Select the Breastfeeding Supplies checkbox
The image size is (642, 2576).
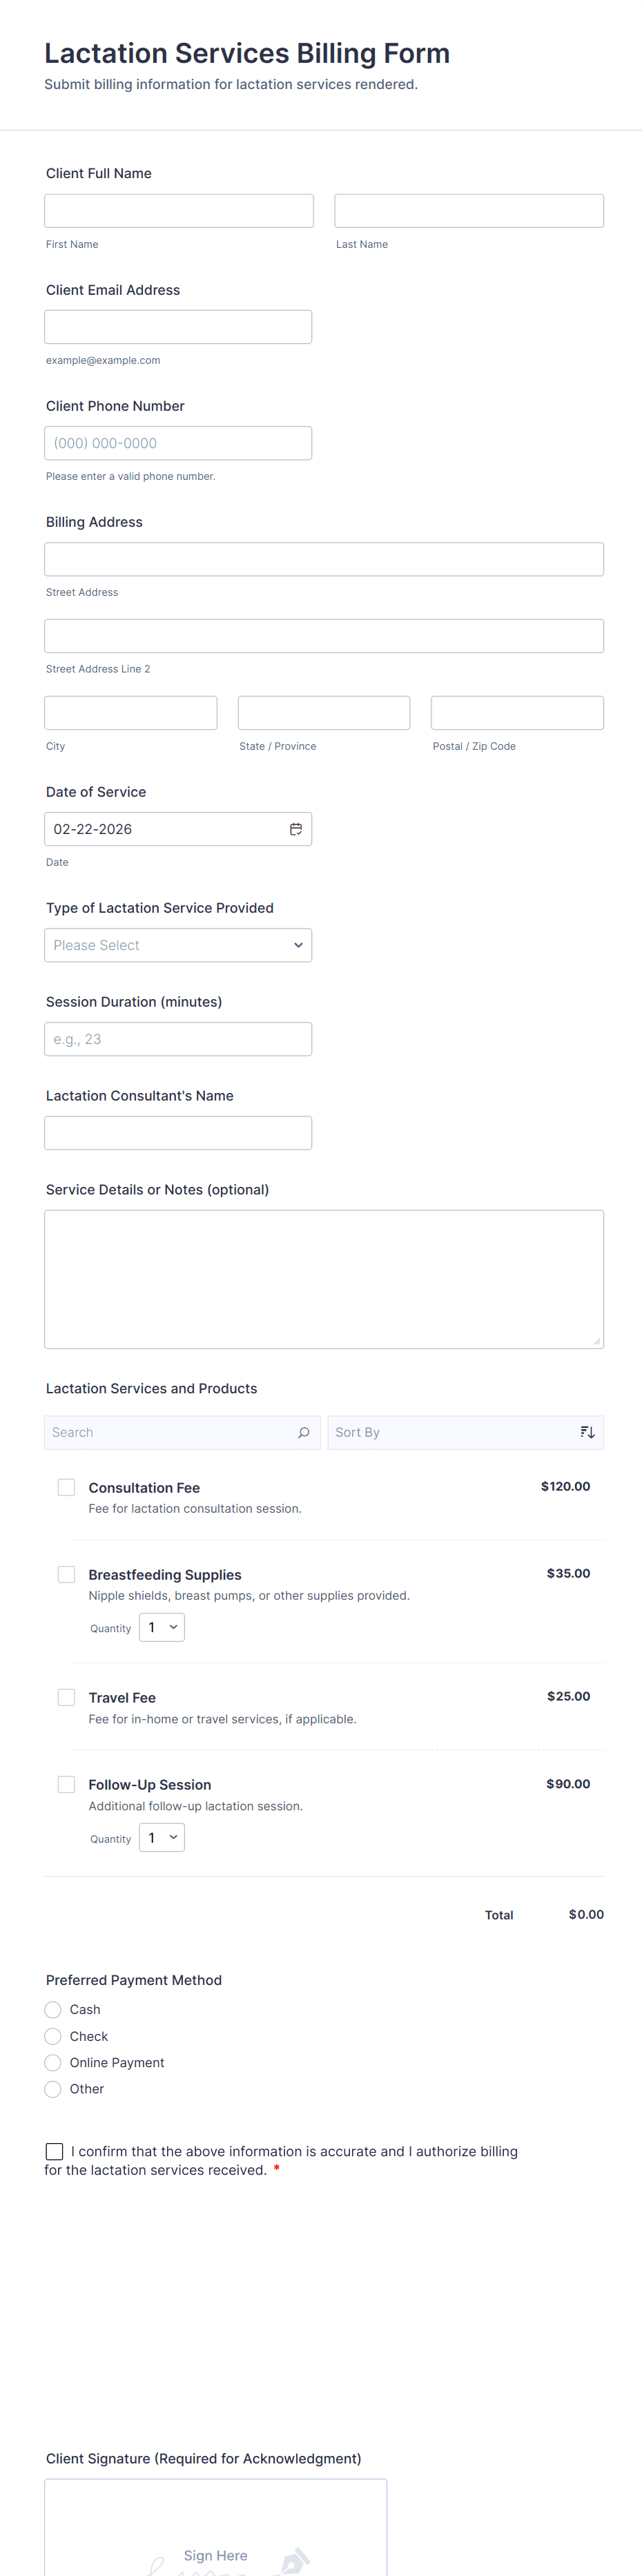click(67, 1574)
